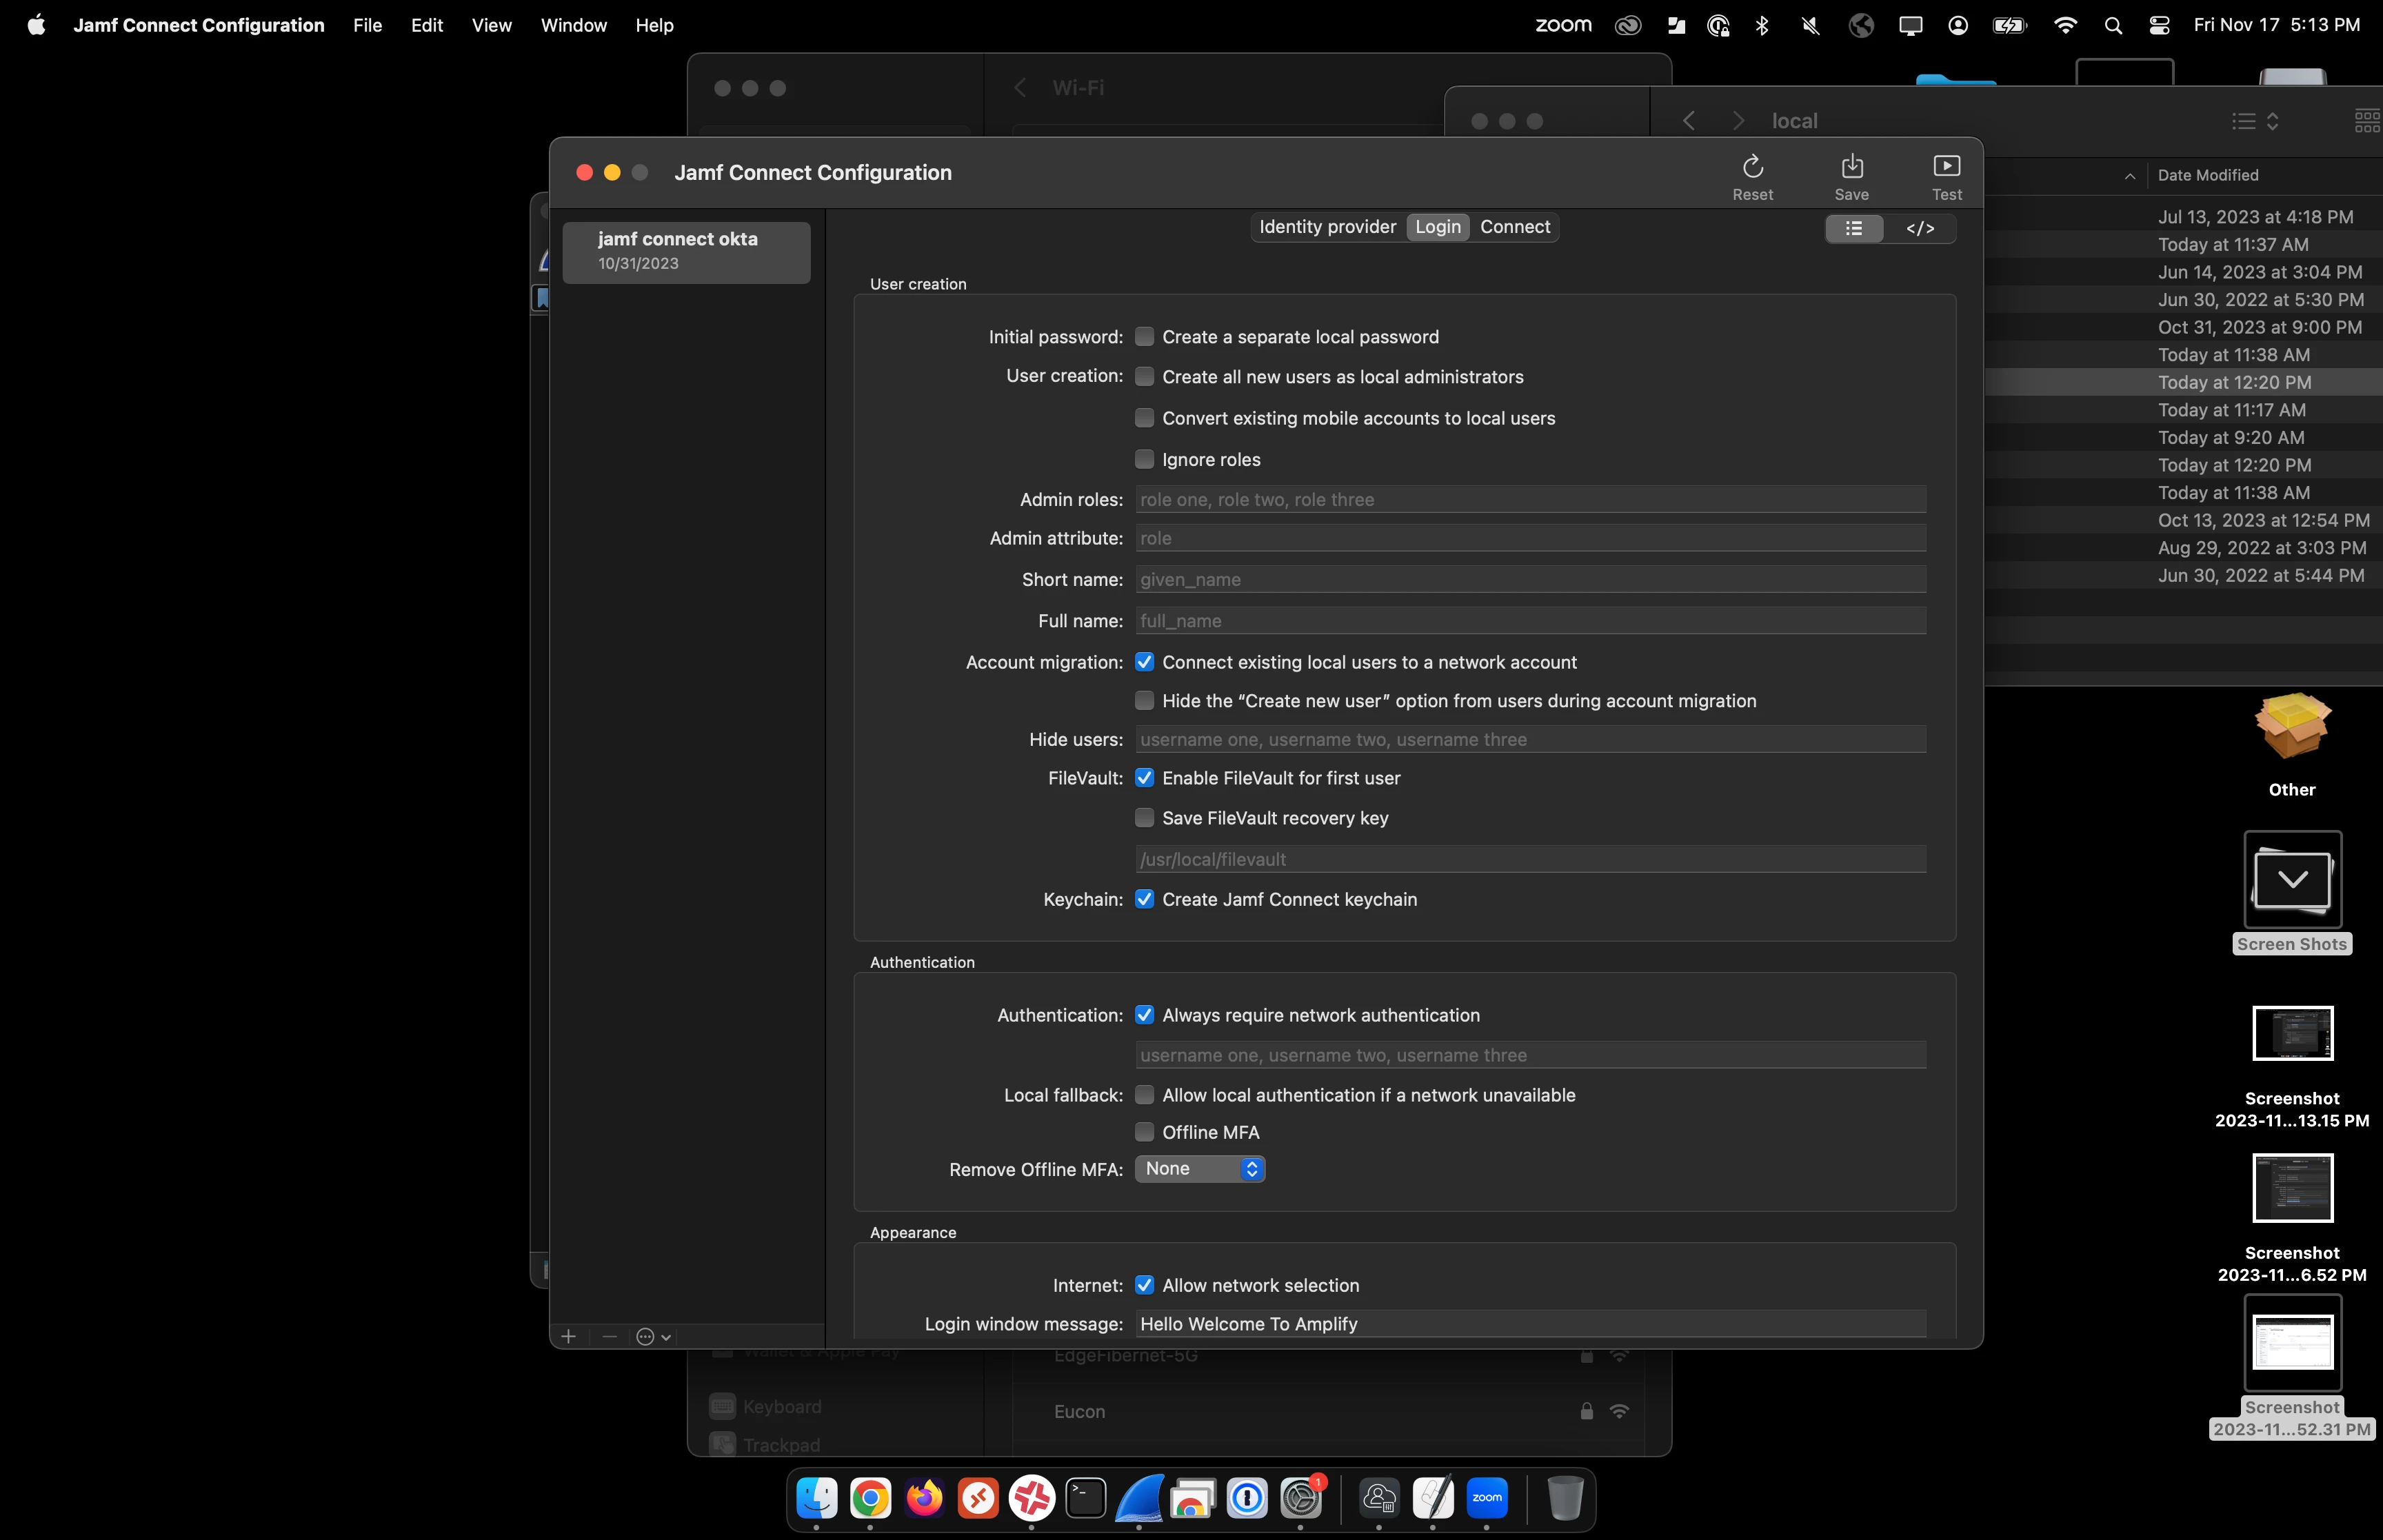This screenshot has width=2383, height=1540.
Task: Open Jamf Connect Configuration Dock icon
Action: [1379, 1497]
